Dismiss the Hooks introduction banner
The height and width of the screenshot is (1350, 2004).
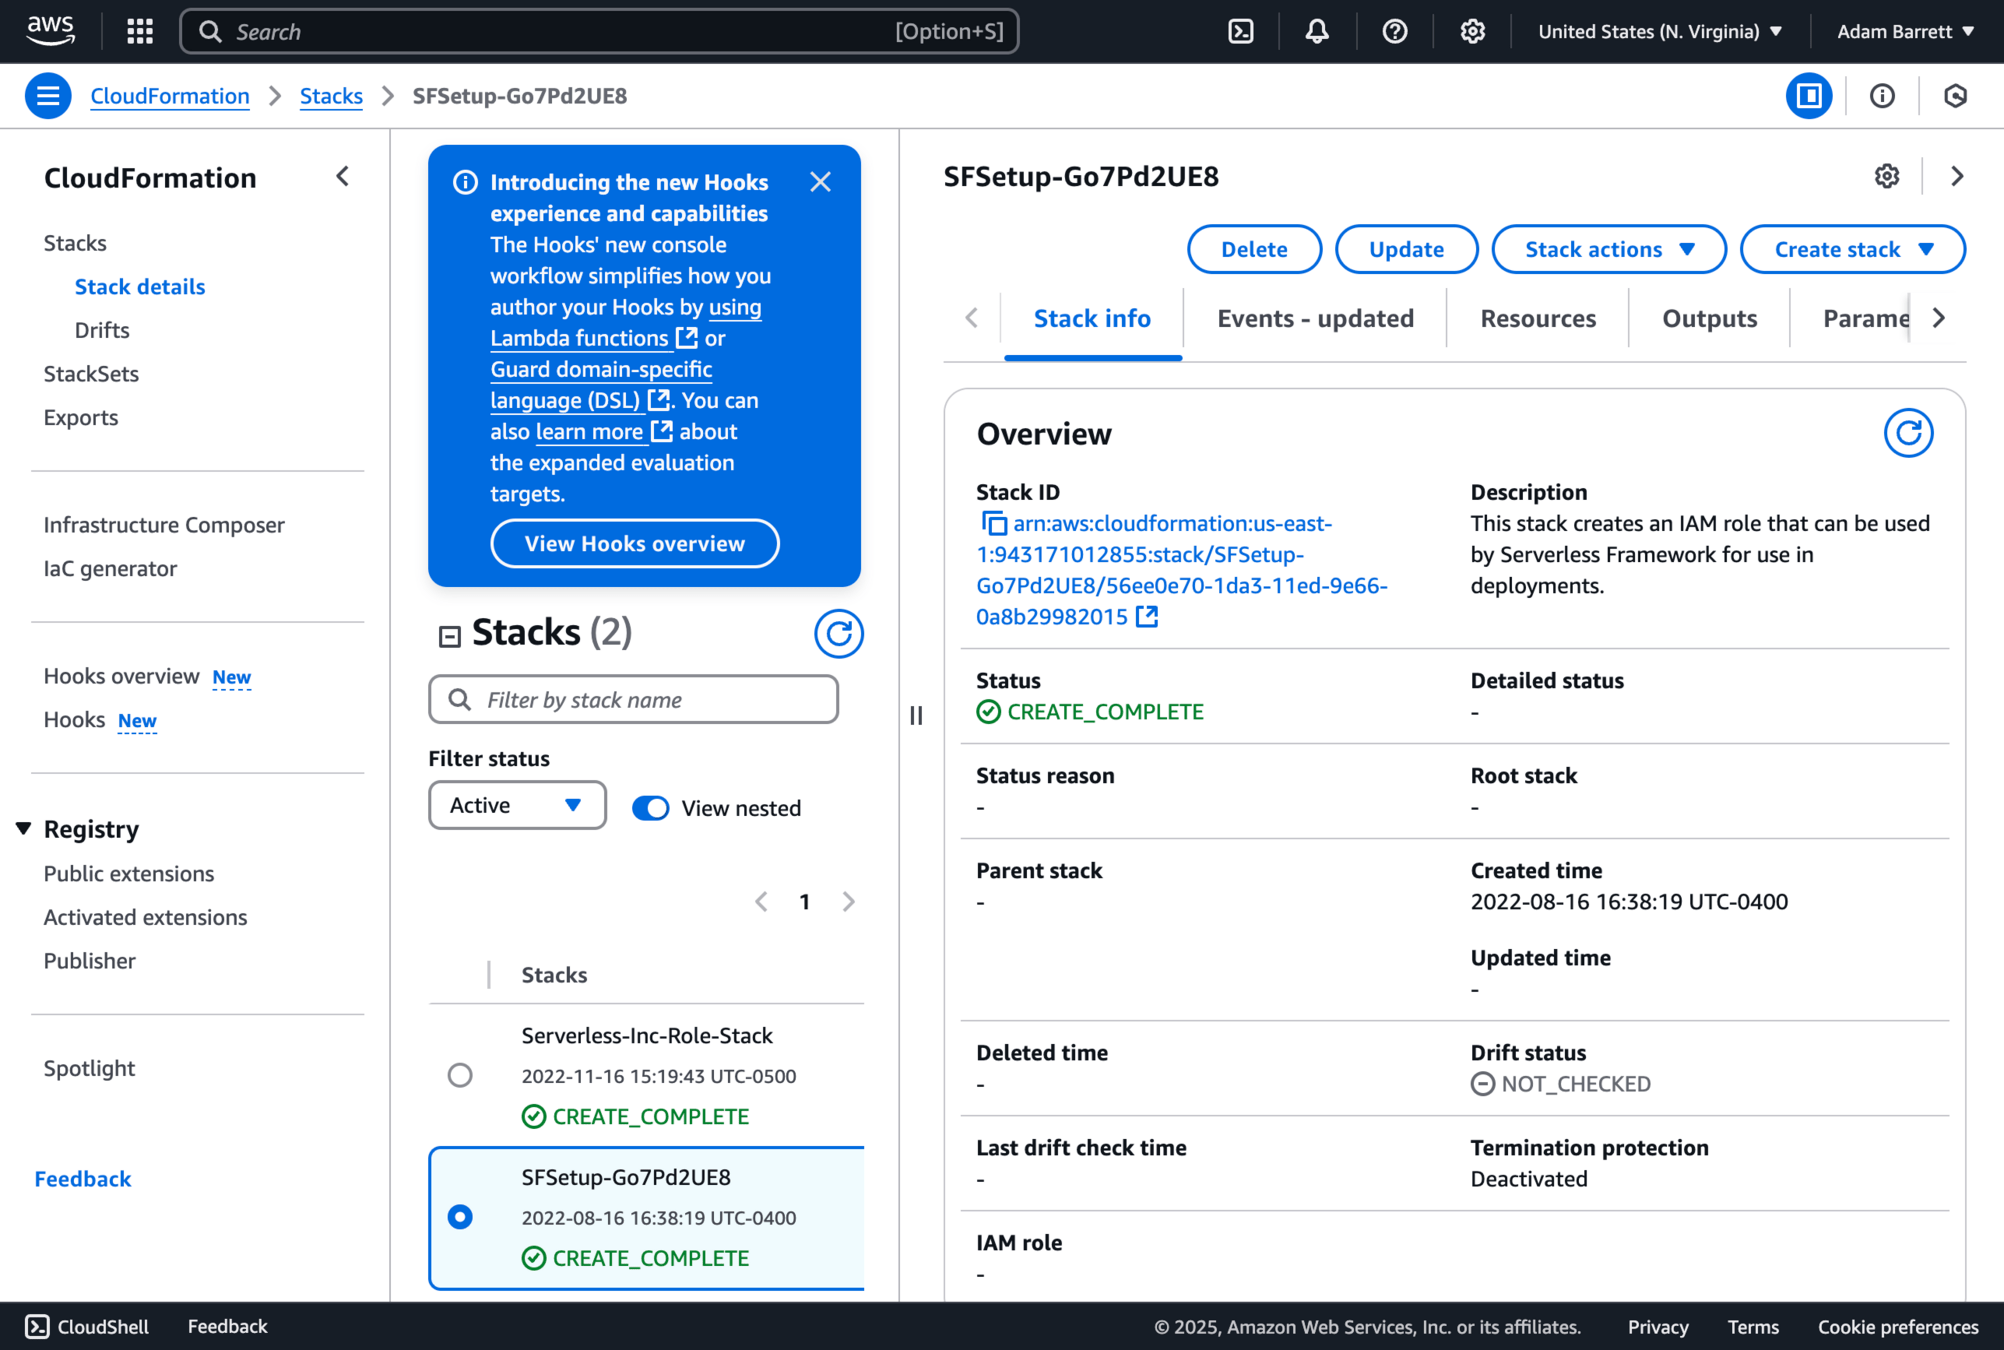tap(820, 182)
